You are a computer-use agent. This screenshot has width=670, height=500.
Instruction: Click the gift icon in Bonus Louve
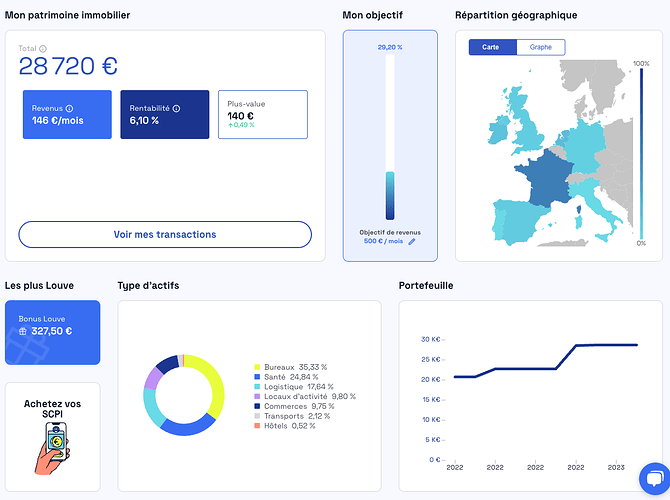coord(23,331)
